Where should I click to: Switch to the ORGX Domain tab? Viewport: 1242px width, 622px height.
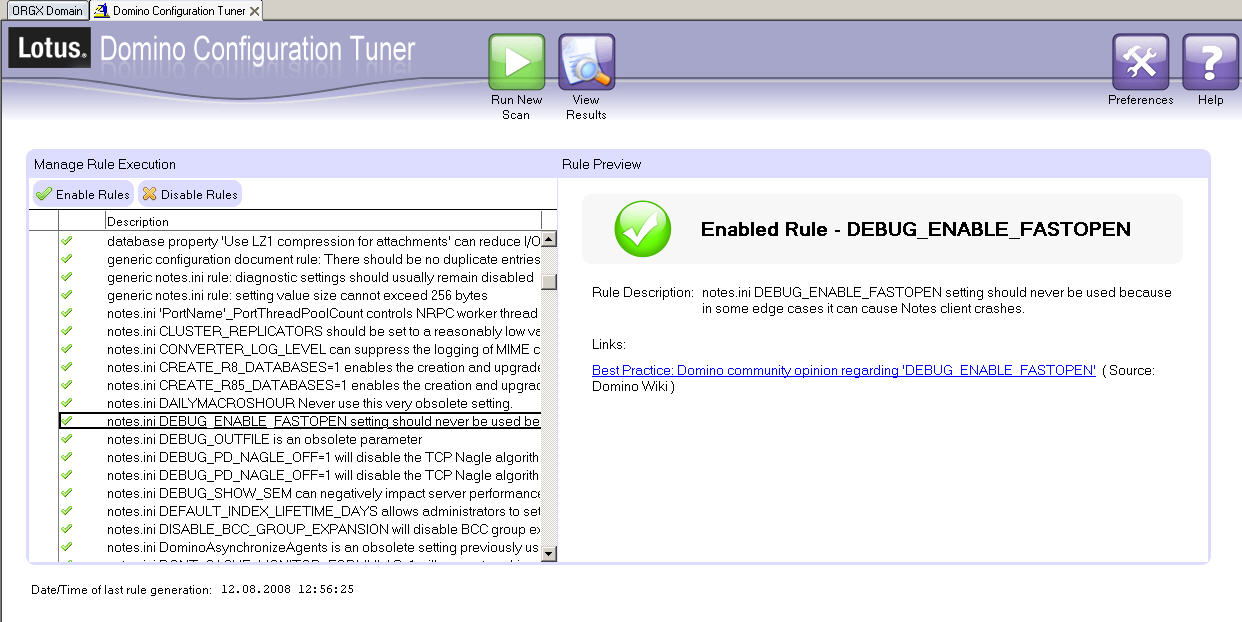click(x=46, y=10)
